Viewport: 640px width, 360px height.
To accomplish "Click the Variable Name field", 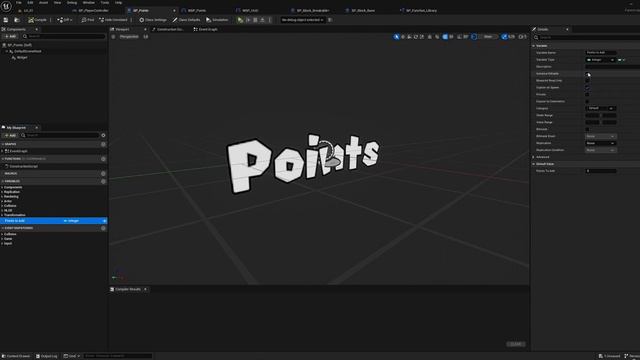I will (x=601, y=53).
